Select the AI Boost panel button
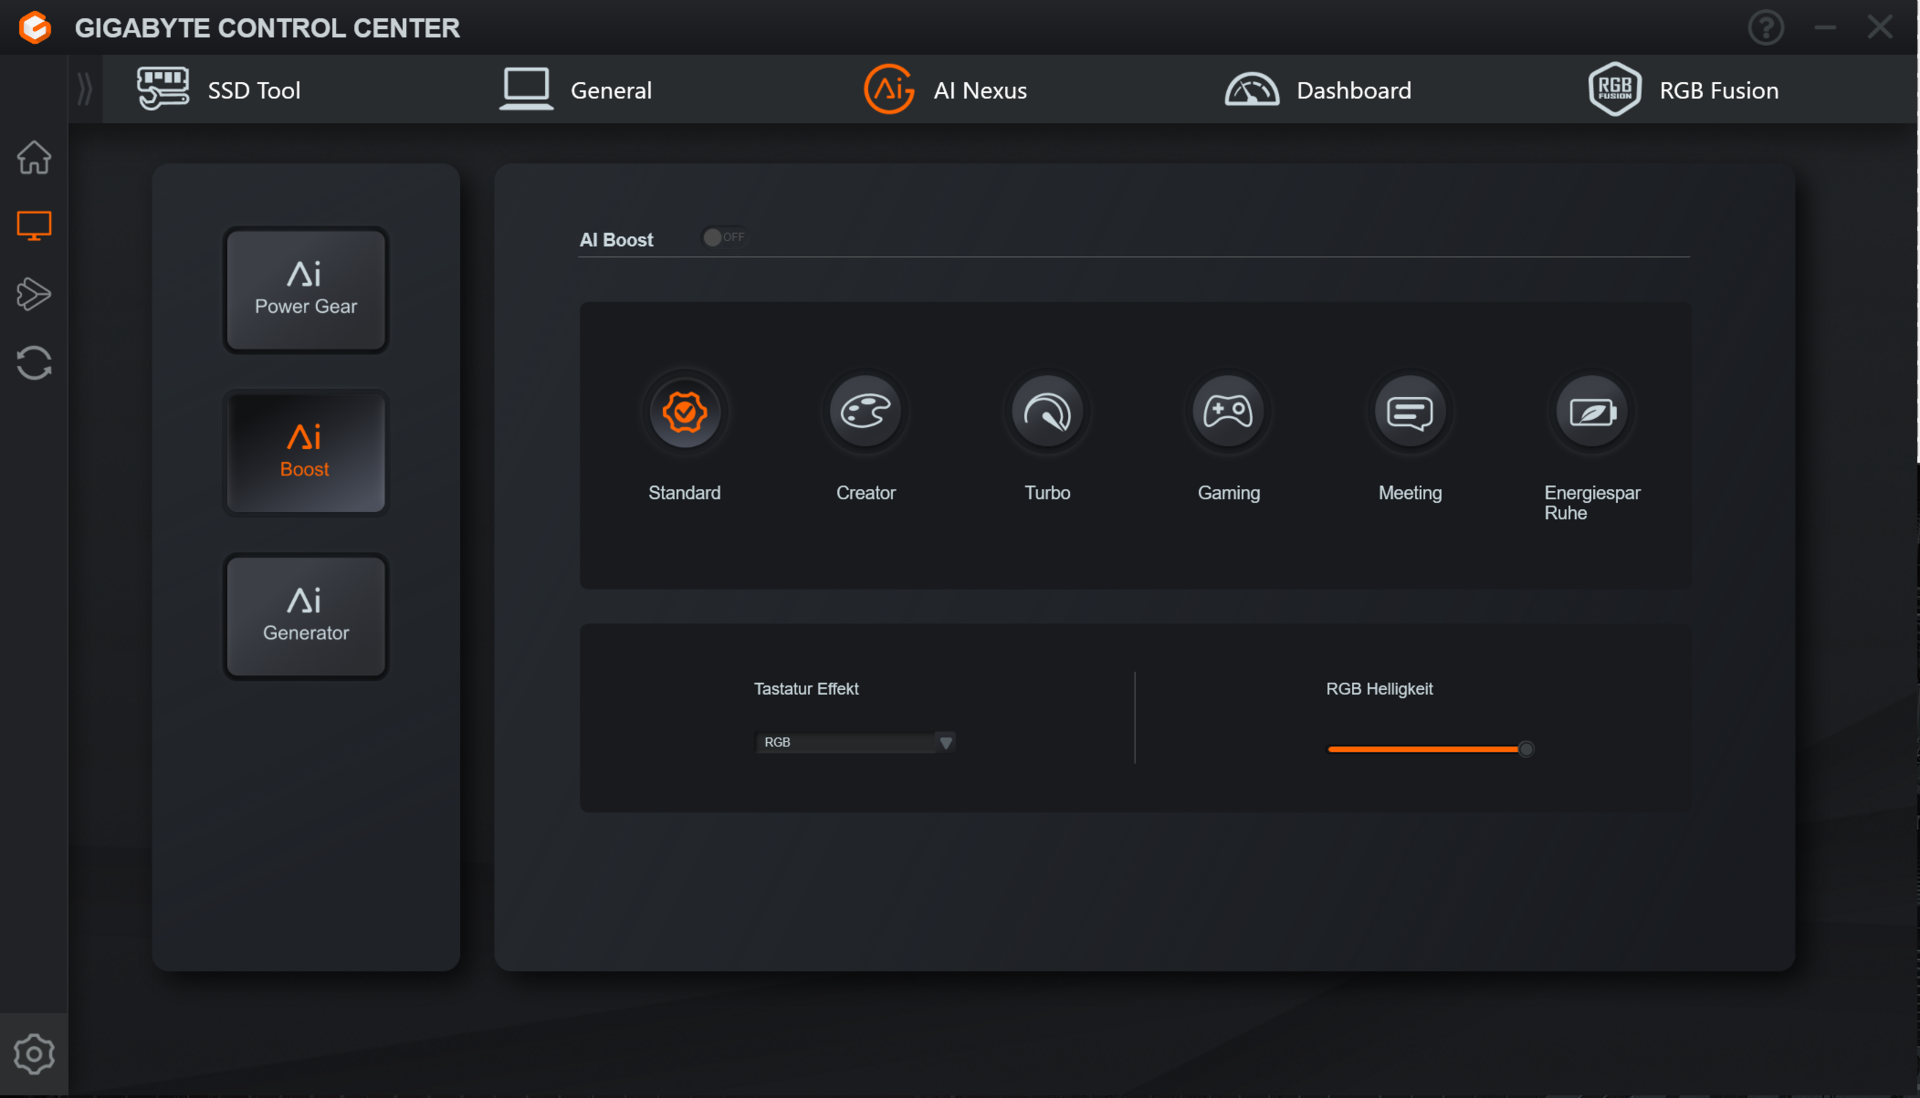 (x=306, y=452)
